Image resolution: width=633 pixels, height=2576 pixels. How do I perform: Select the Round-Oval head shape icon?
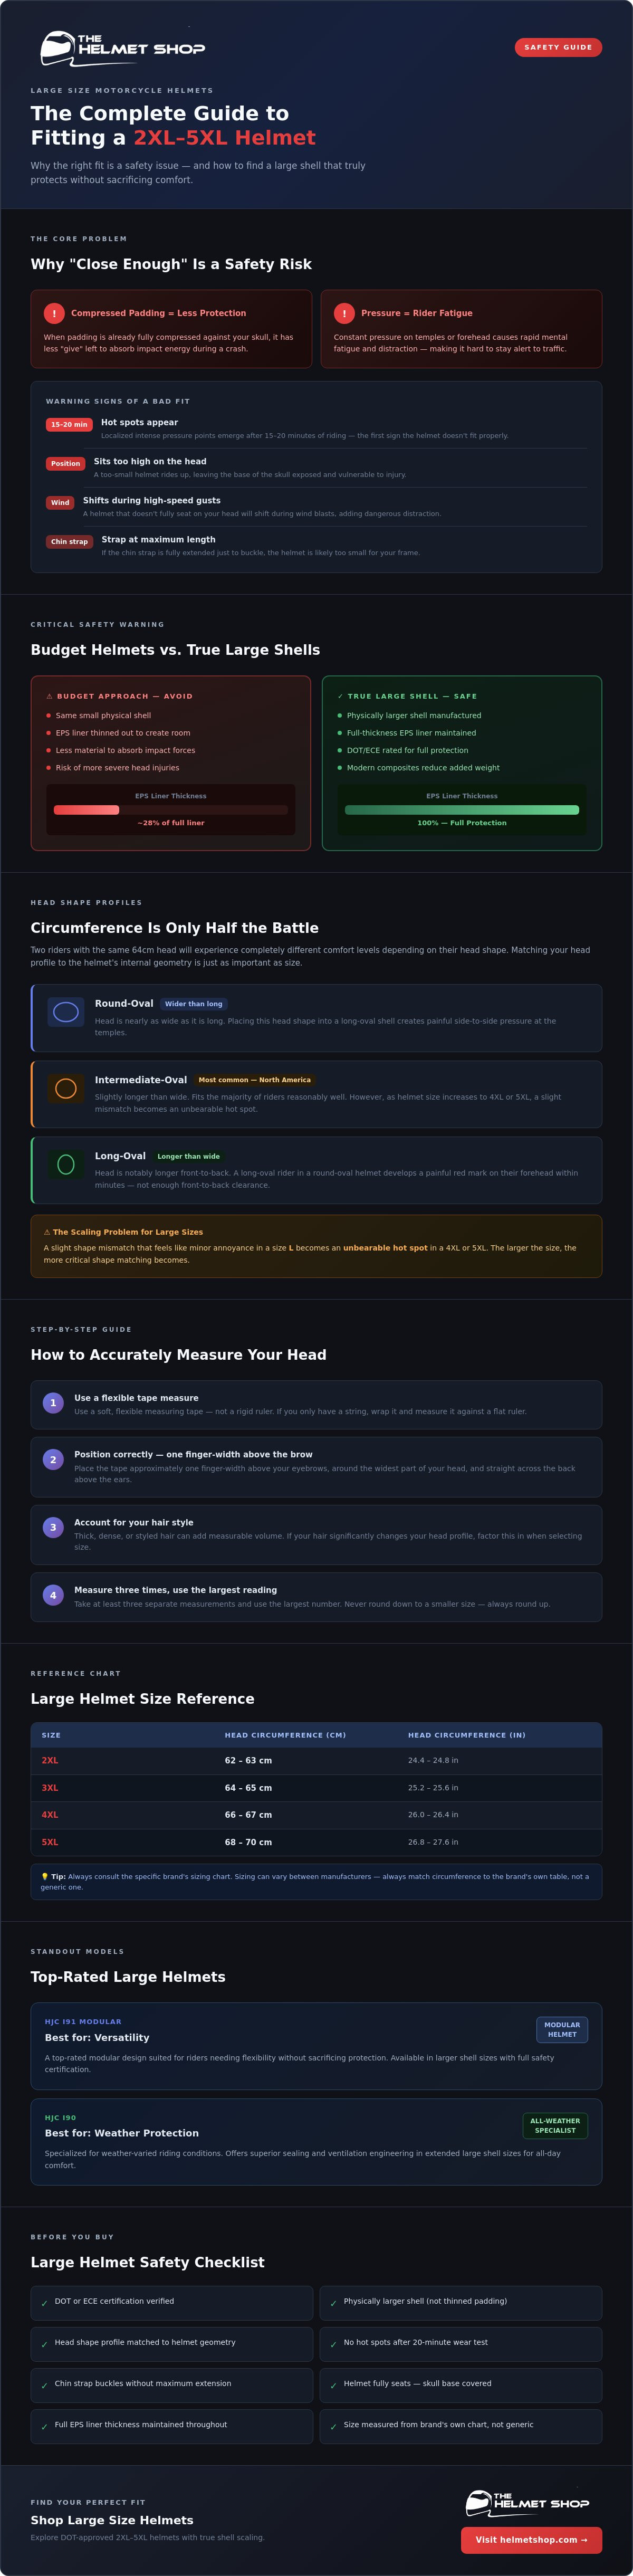[66, 1012]
